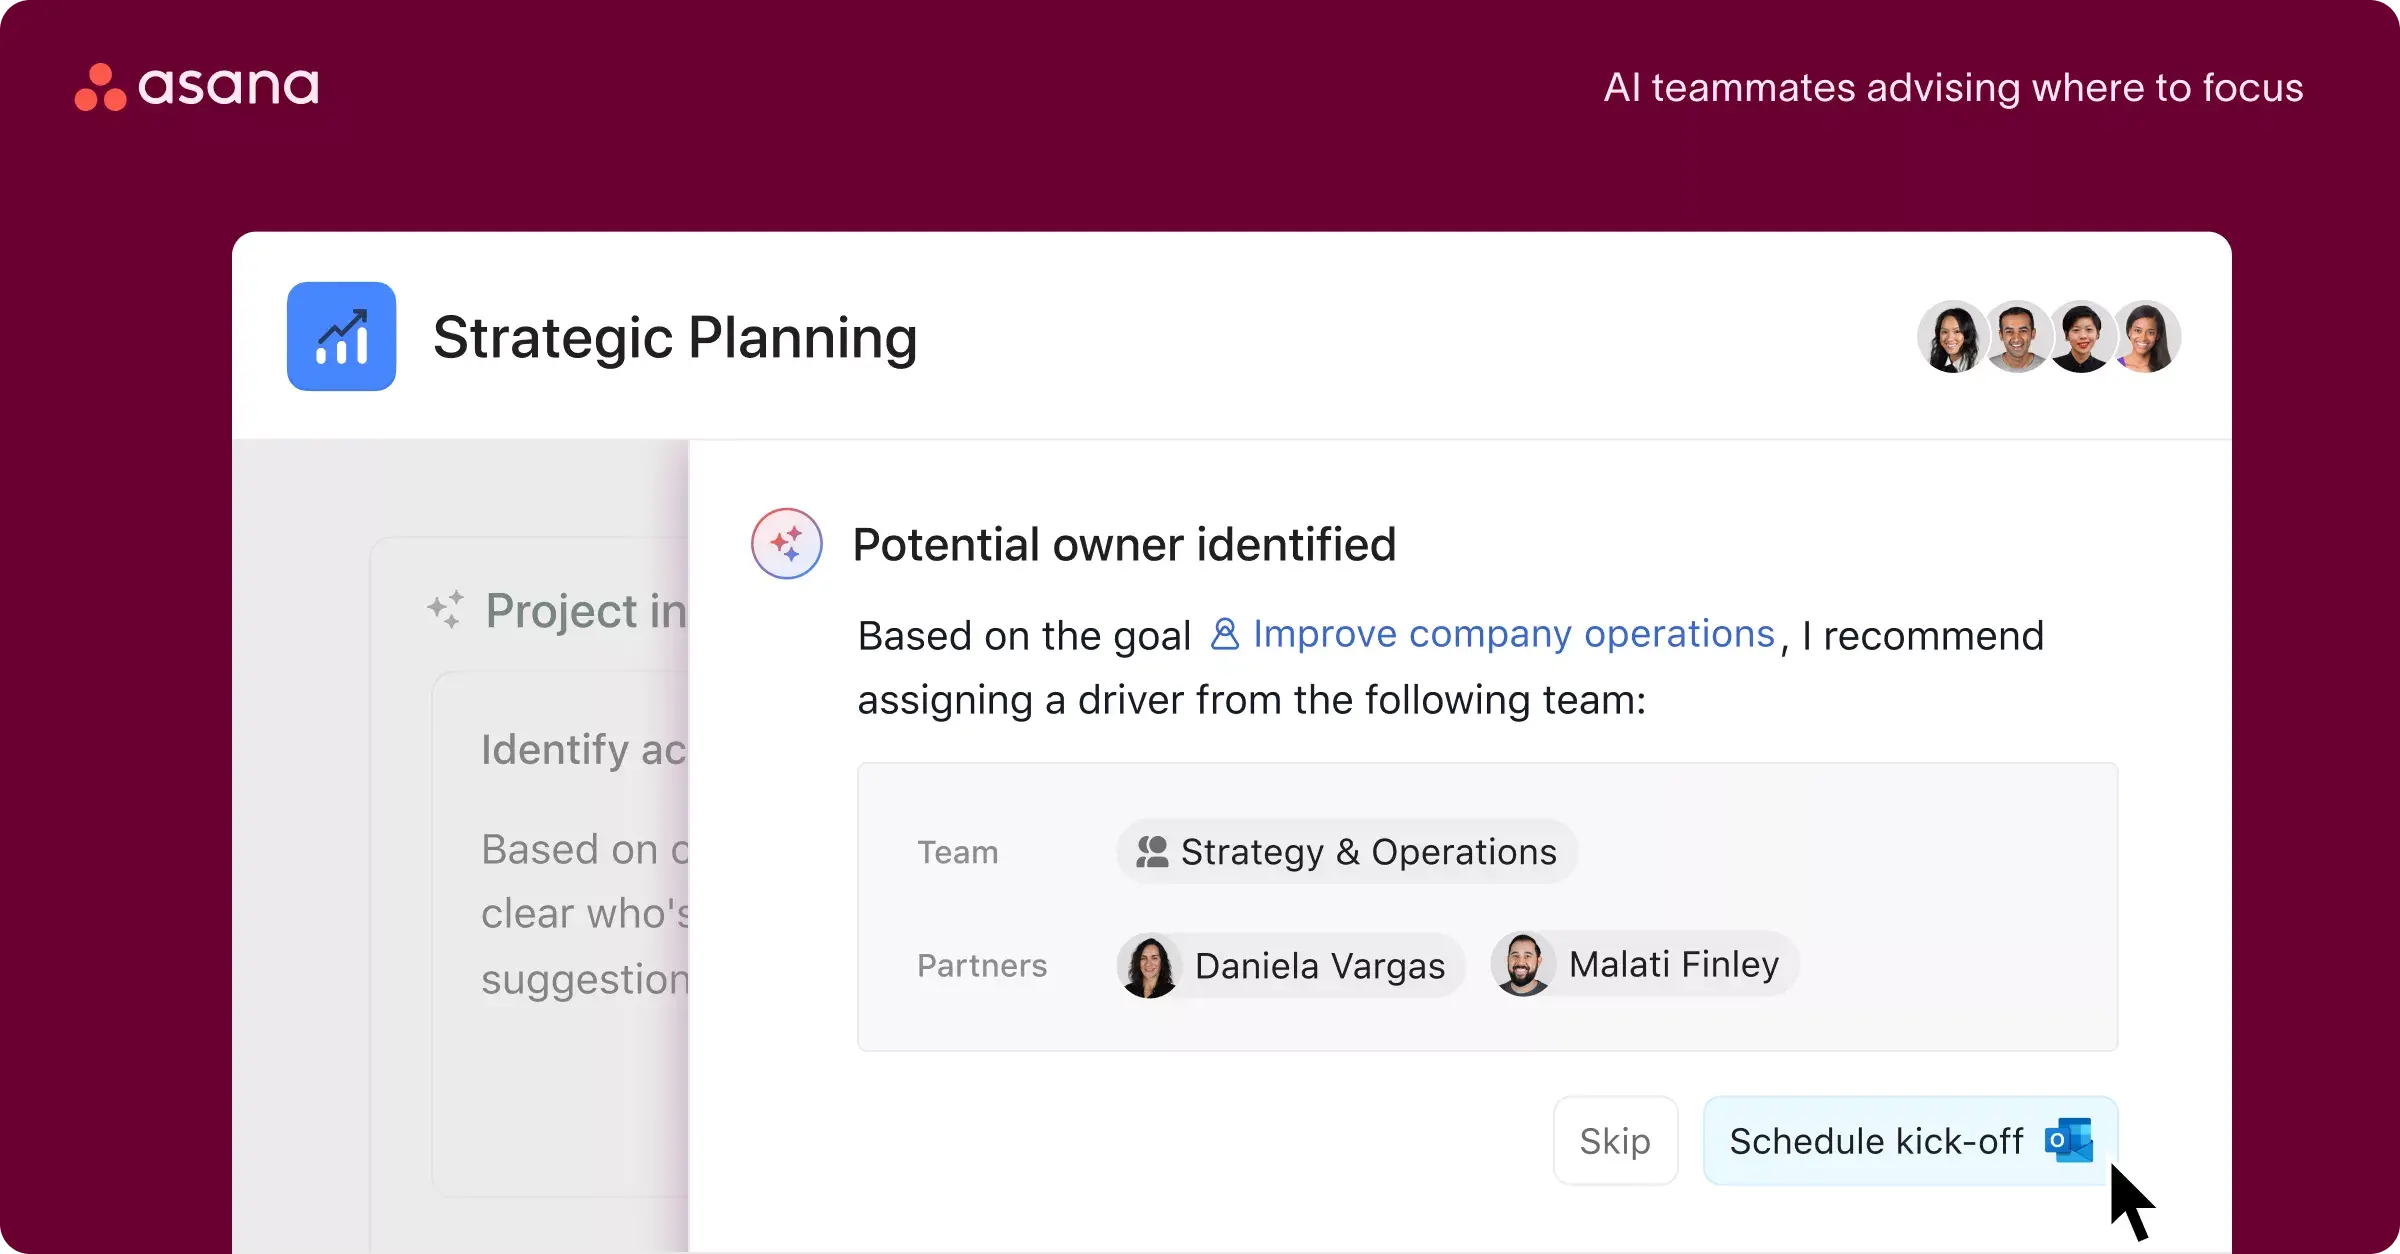The image size is (2400, 1254).
Task: Click the Skip button
Action: (x=1613, y=1141)
